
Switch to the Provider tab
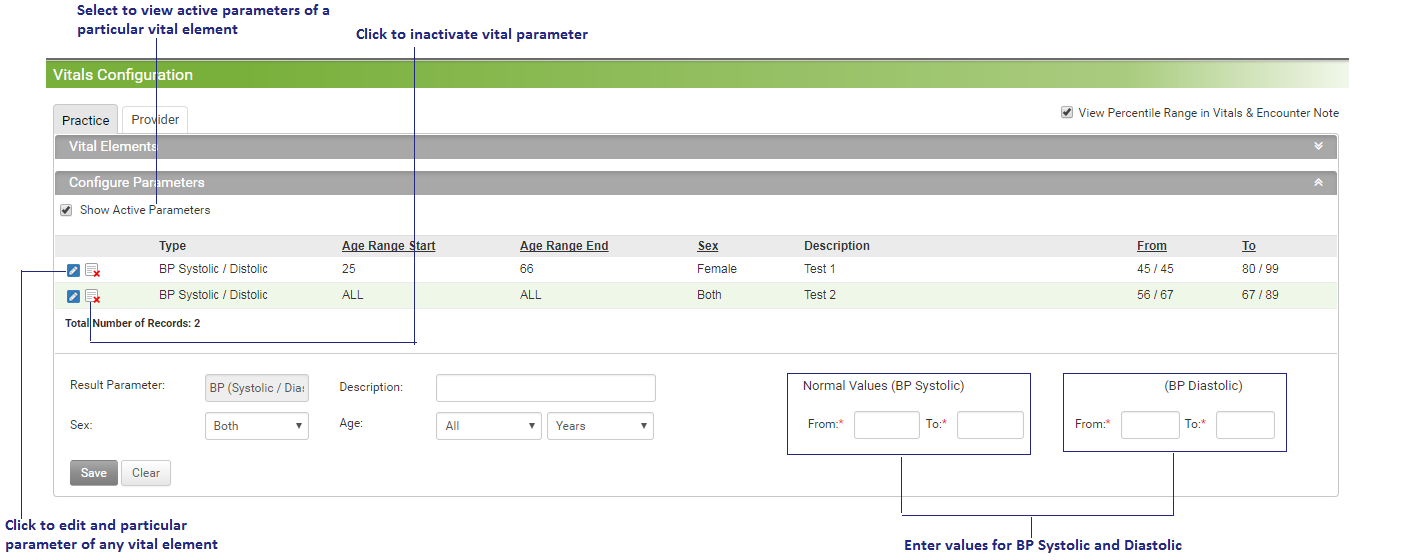click(155, 119)
